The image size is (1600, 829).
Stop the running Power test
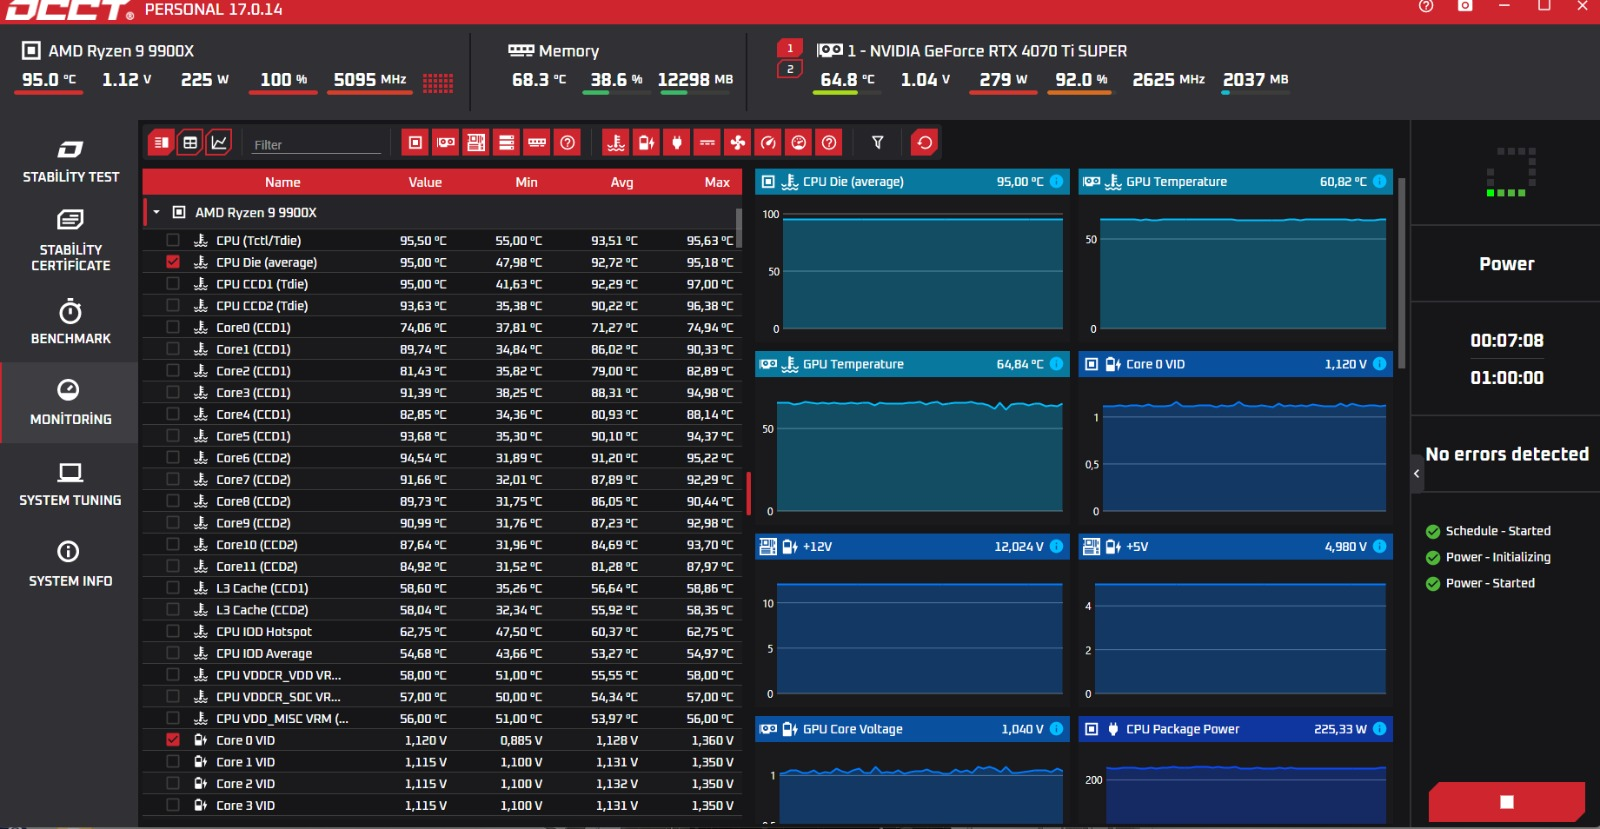coord(1507,801)
